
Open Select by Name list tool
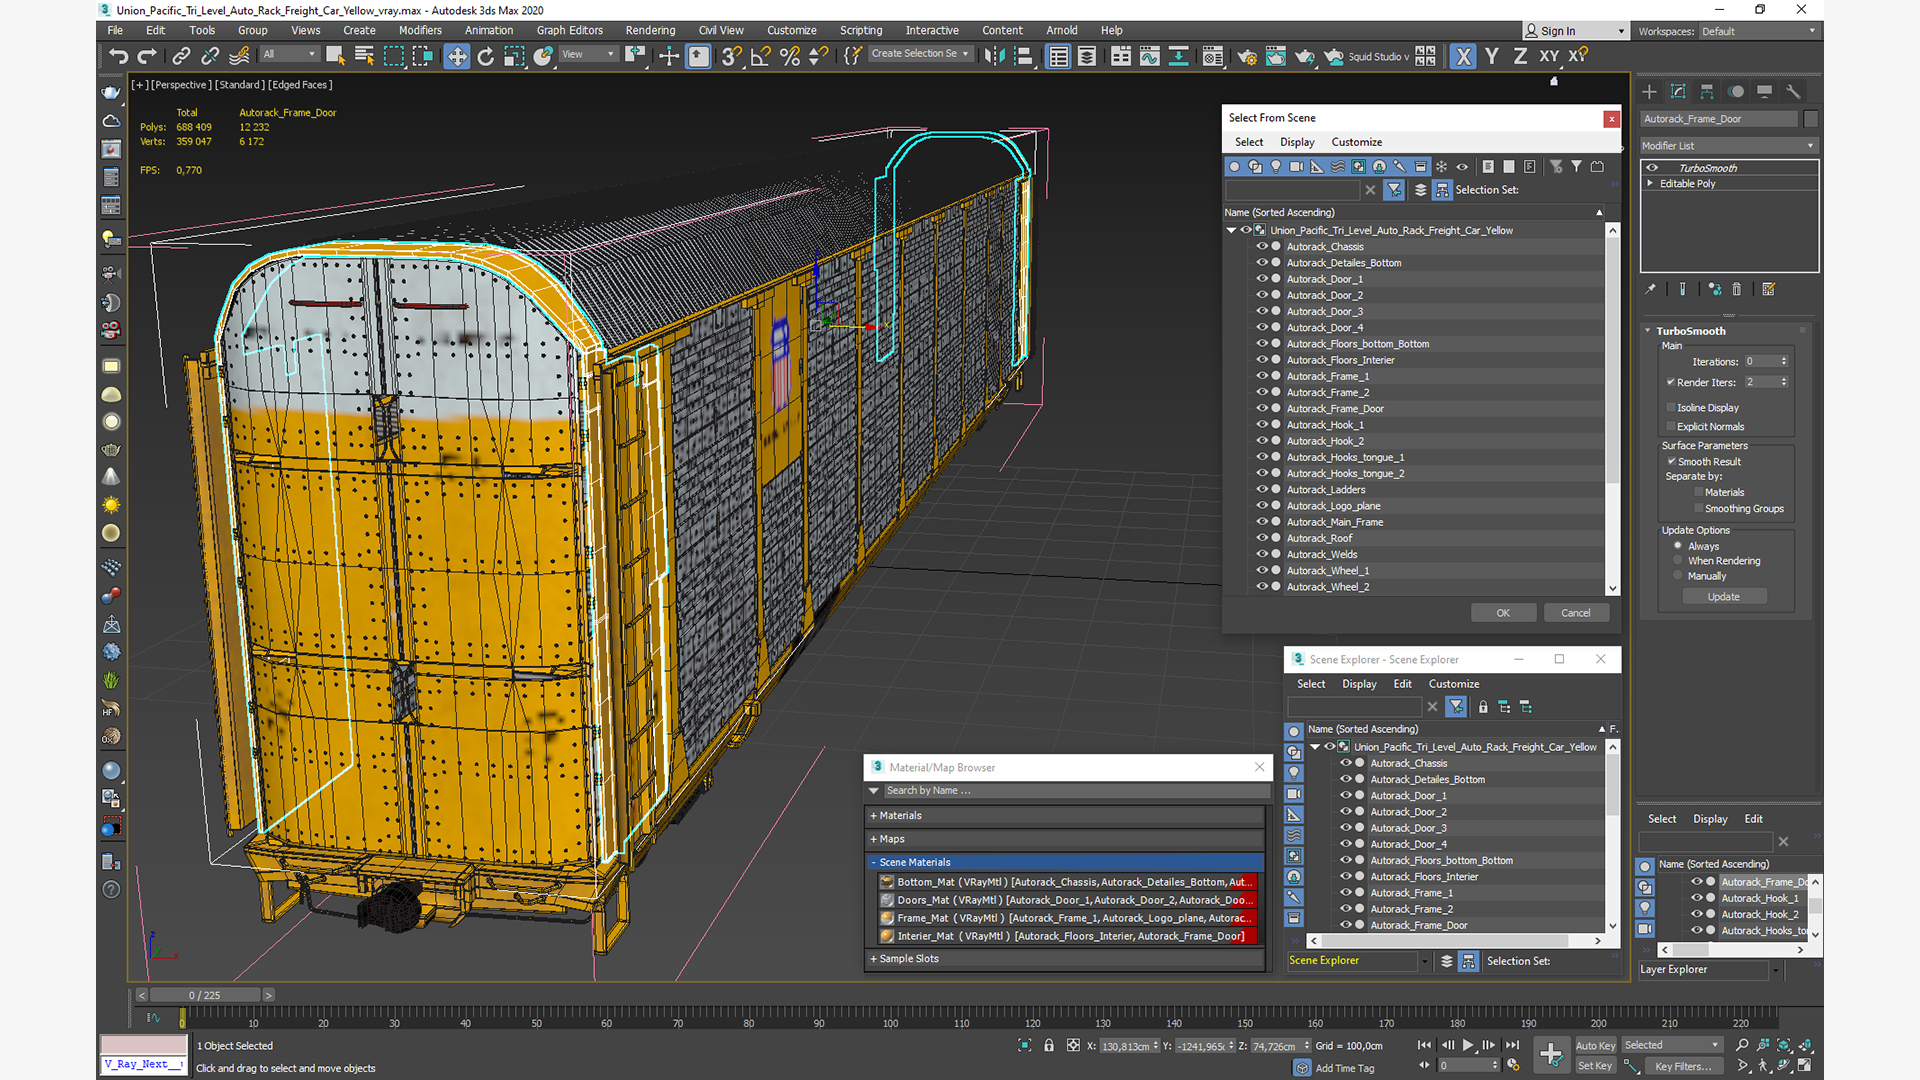[x=364, y=57]
